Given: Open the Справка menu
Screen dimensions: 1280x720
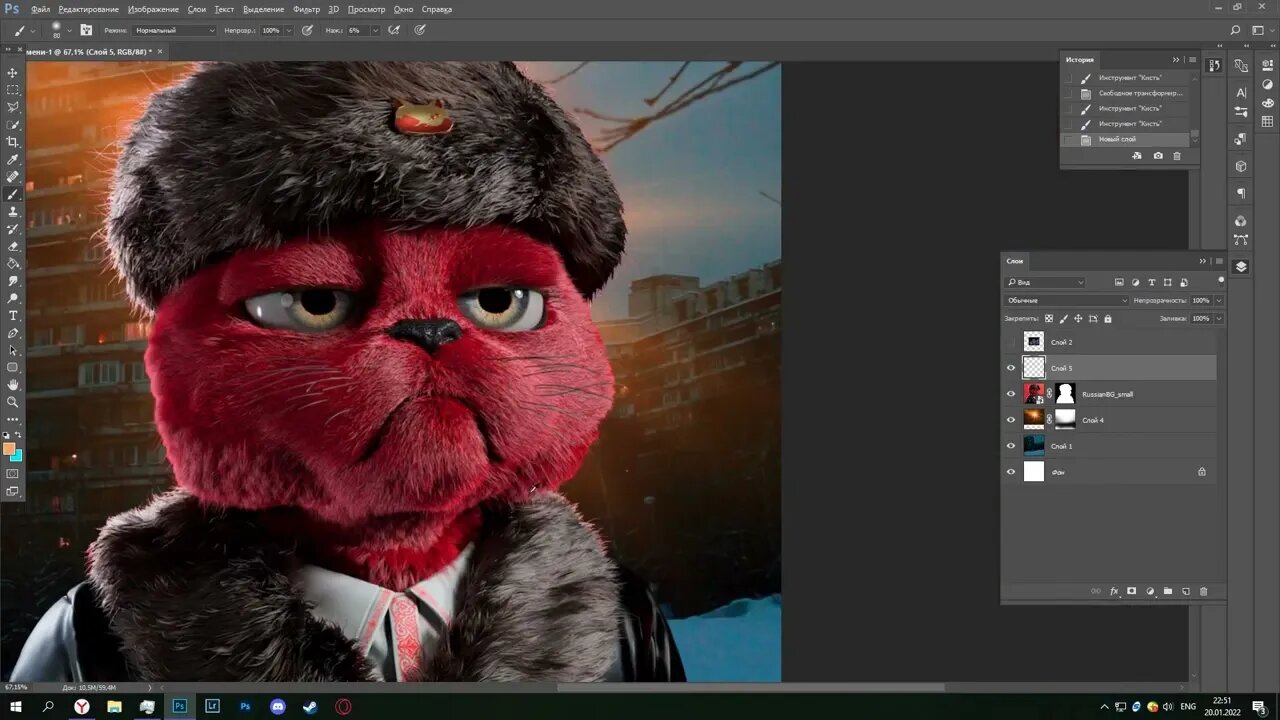Looking at the screenshot, I should (437, 9).
